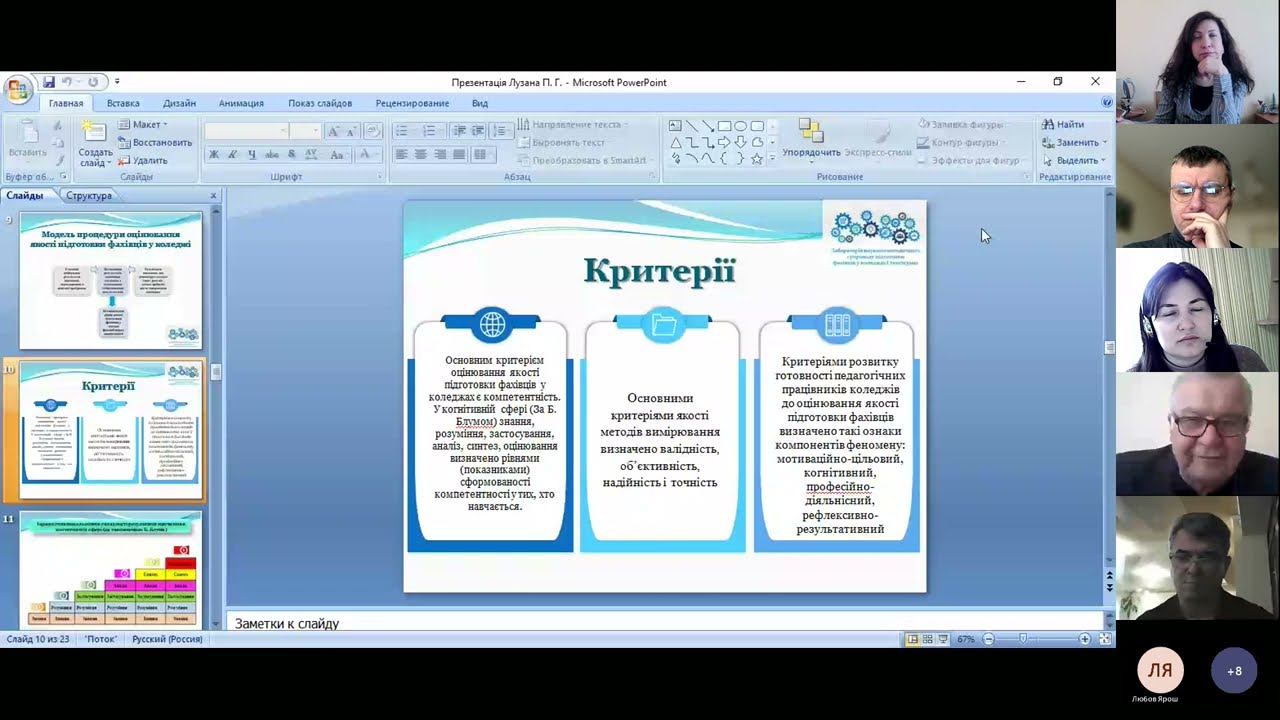Screen dimensions: 1280x720
Task: Select the right arrow block shape
Action: click(x=724, y=142)
